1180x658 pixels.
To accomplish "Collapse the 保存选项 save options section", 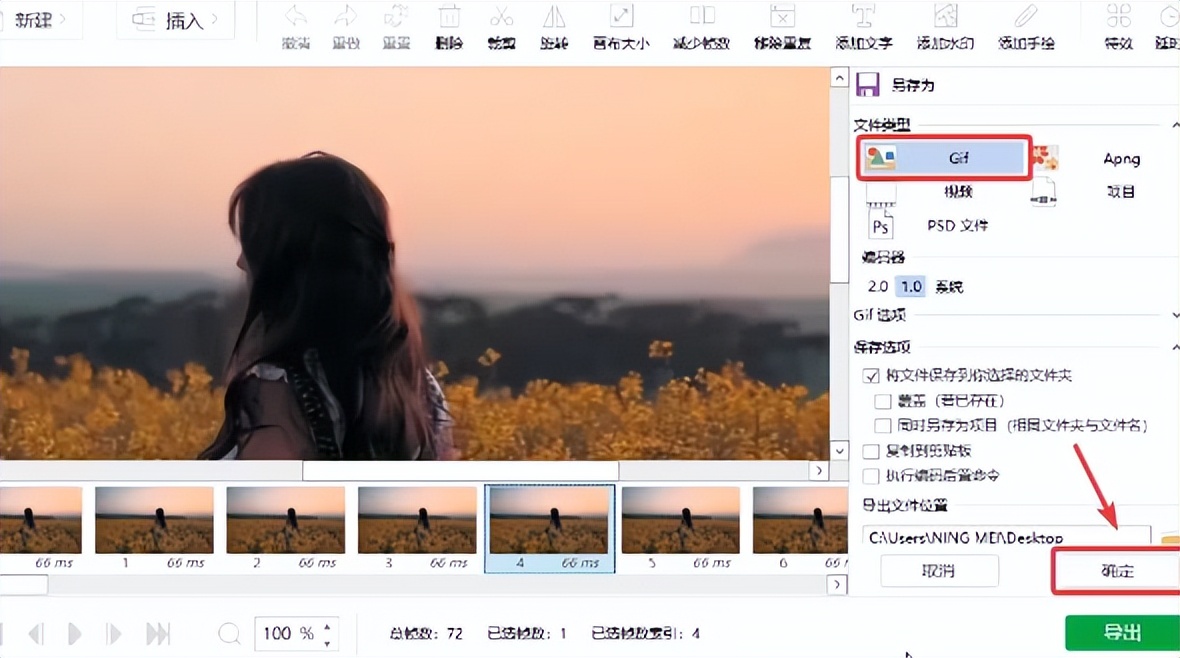I will 1175,347.
